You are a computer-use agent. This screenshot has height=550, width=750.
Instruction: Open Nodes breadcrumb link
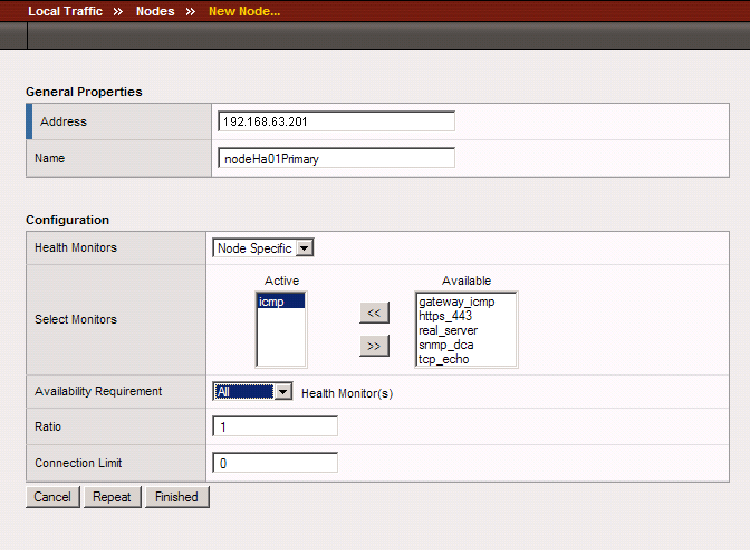[x=155, y=12]
